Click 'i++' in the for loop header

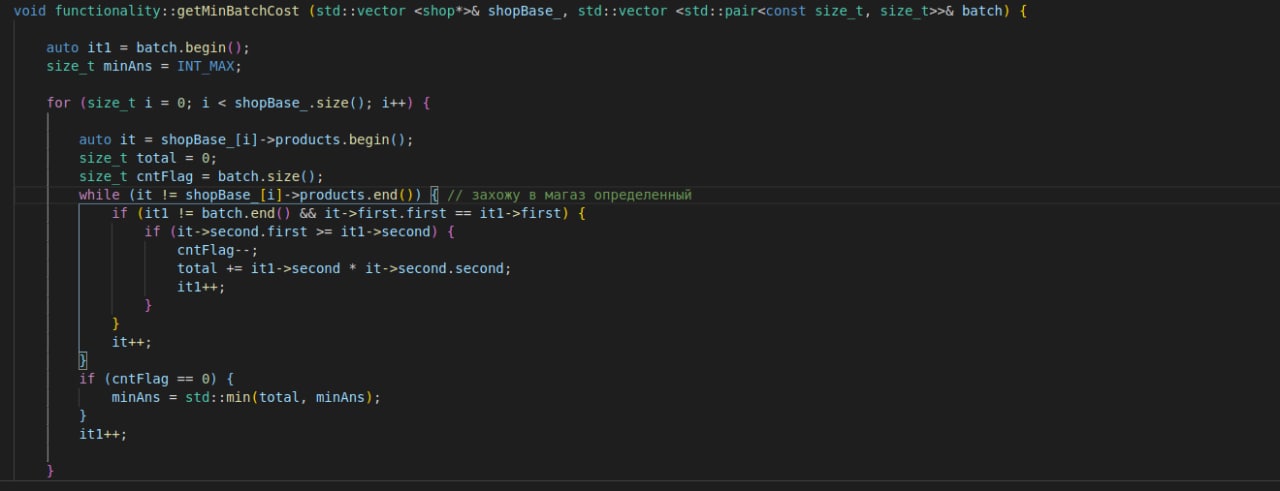(394, 103)
